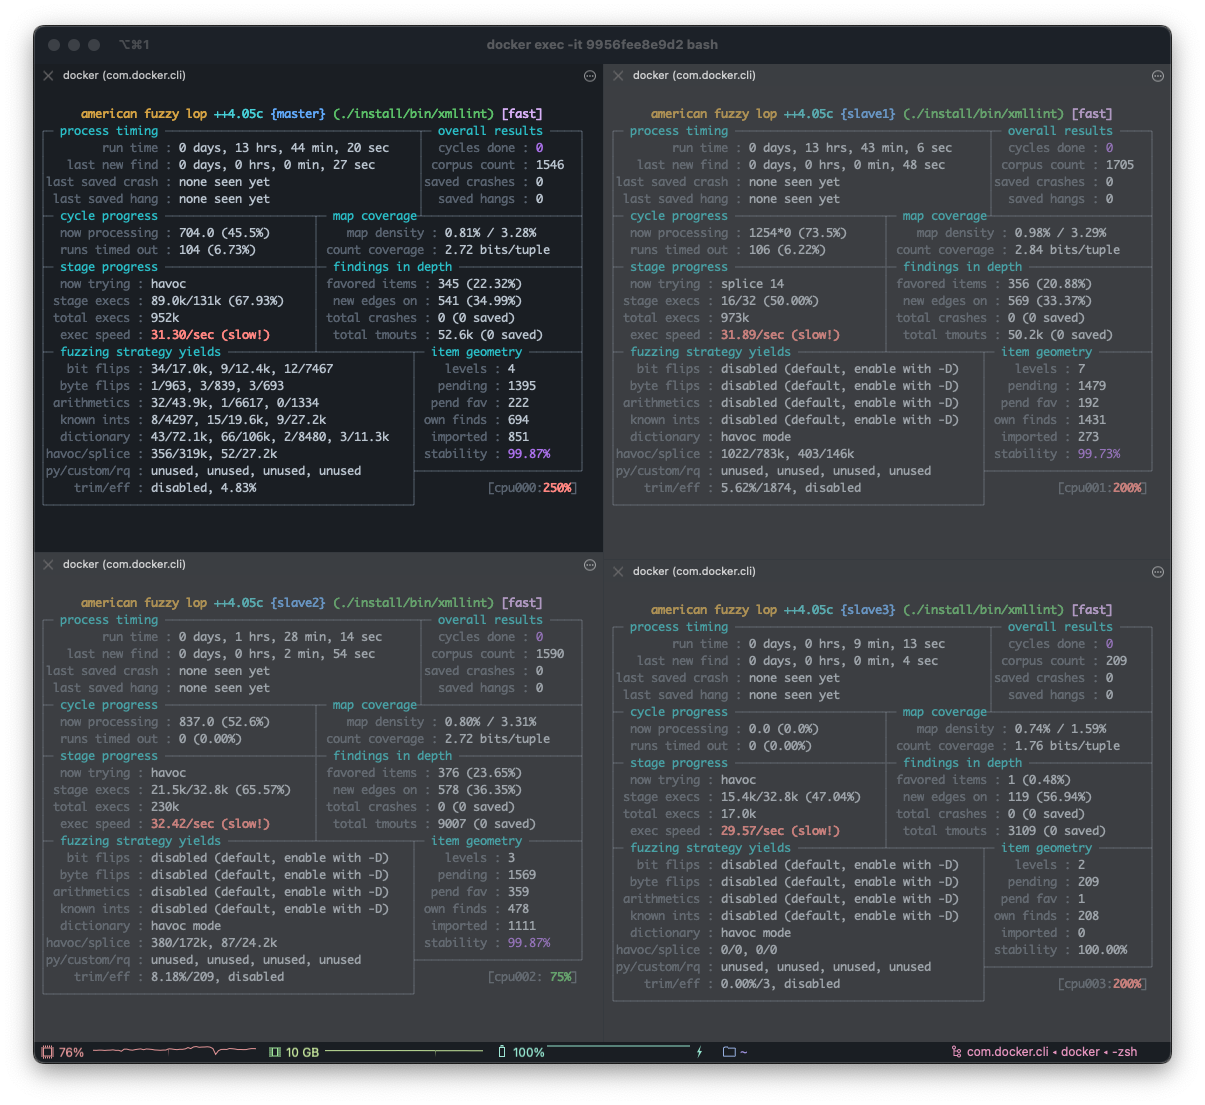Click the memory usage graph line
Screen dimensions: 1205x1105
click(405, 1052)
